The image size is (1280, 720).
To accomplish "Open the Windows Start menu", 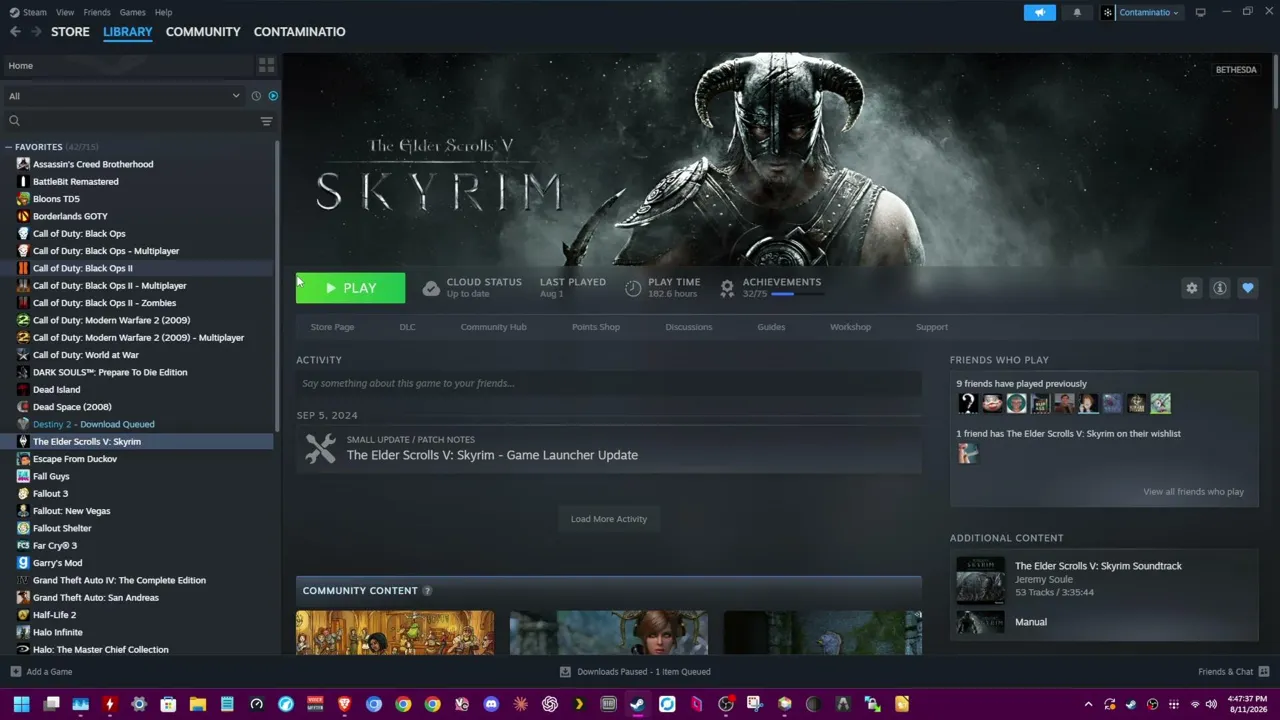I will pos(22,704).
